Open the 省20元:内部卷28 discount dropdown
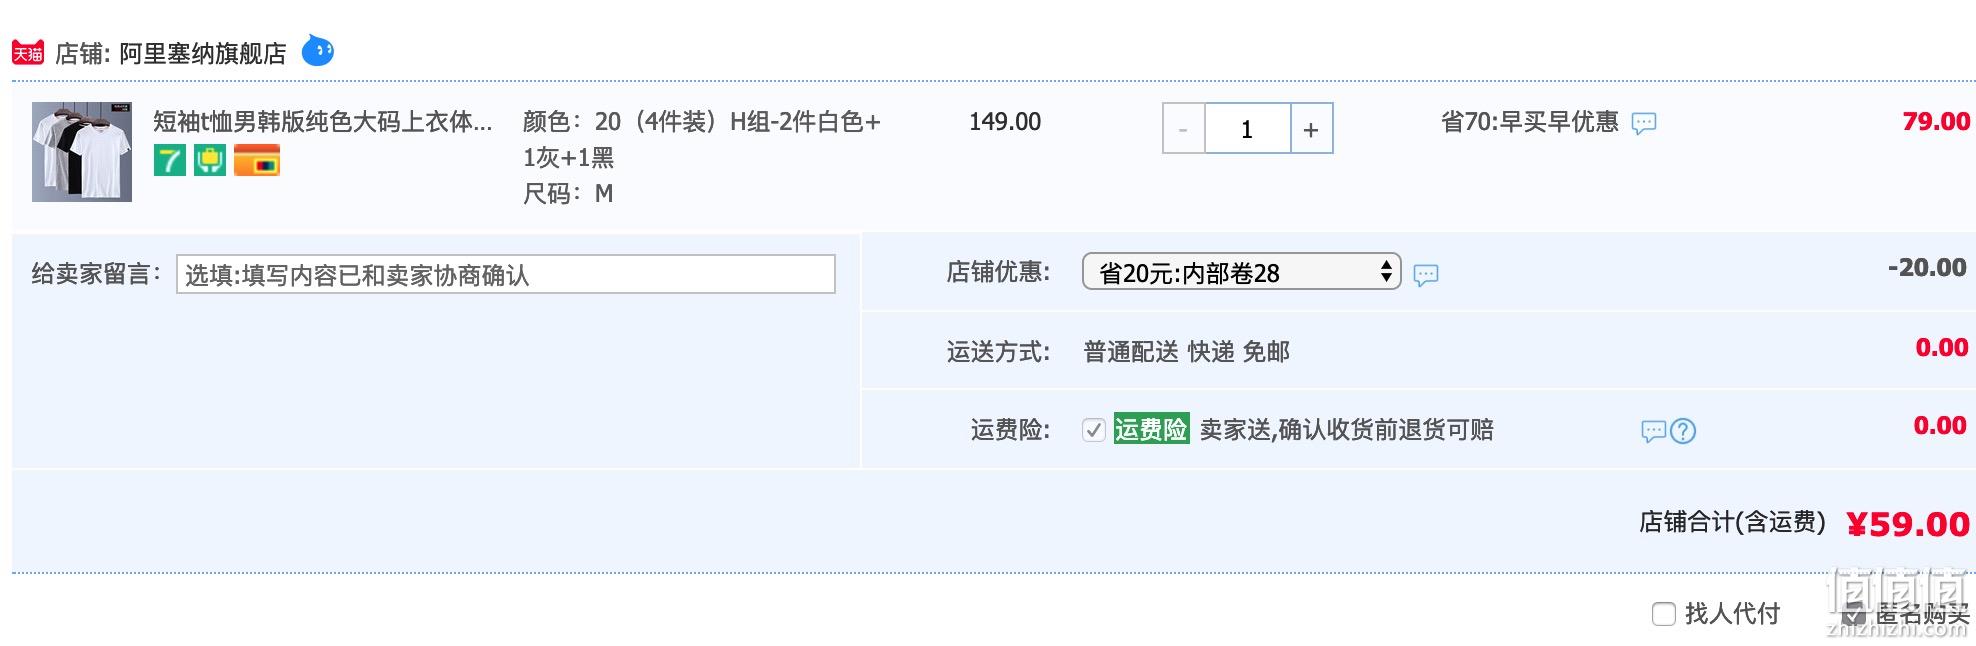This screenshot has height=646, width=1976. (x=1242, y=272)
